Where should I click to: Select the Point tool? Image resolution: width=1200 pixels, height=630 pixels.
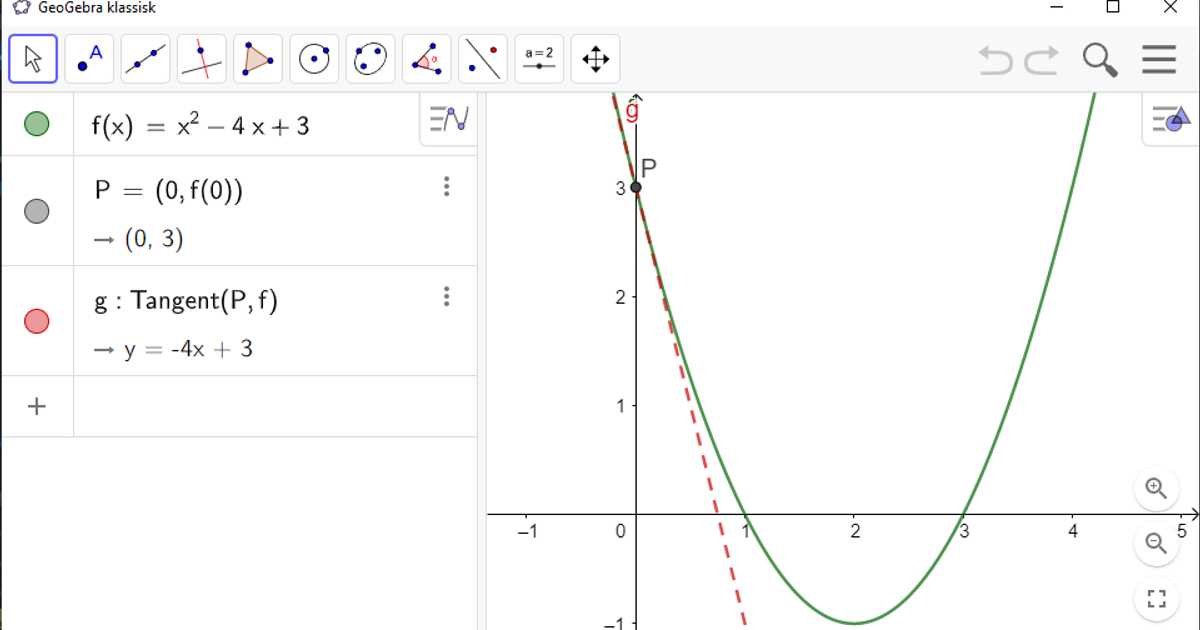(88, 59)
